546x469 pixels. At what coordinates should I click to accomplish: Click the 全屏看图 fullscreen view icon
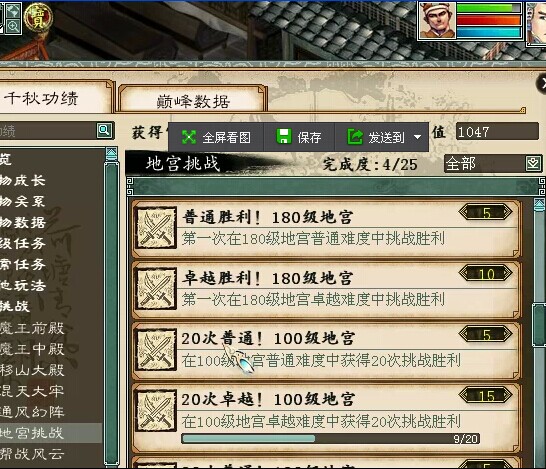pos(189,137)
